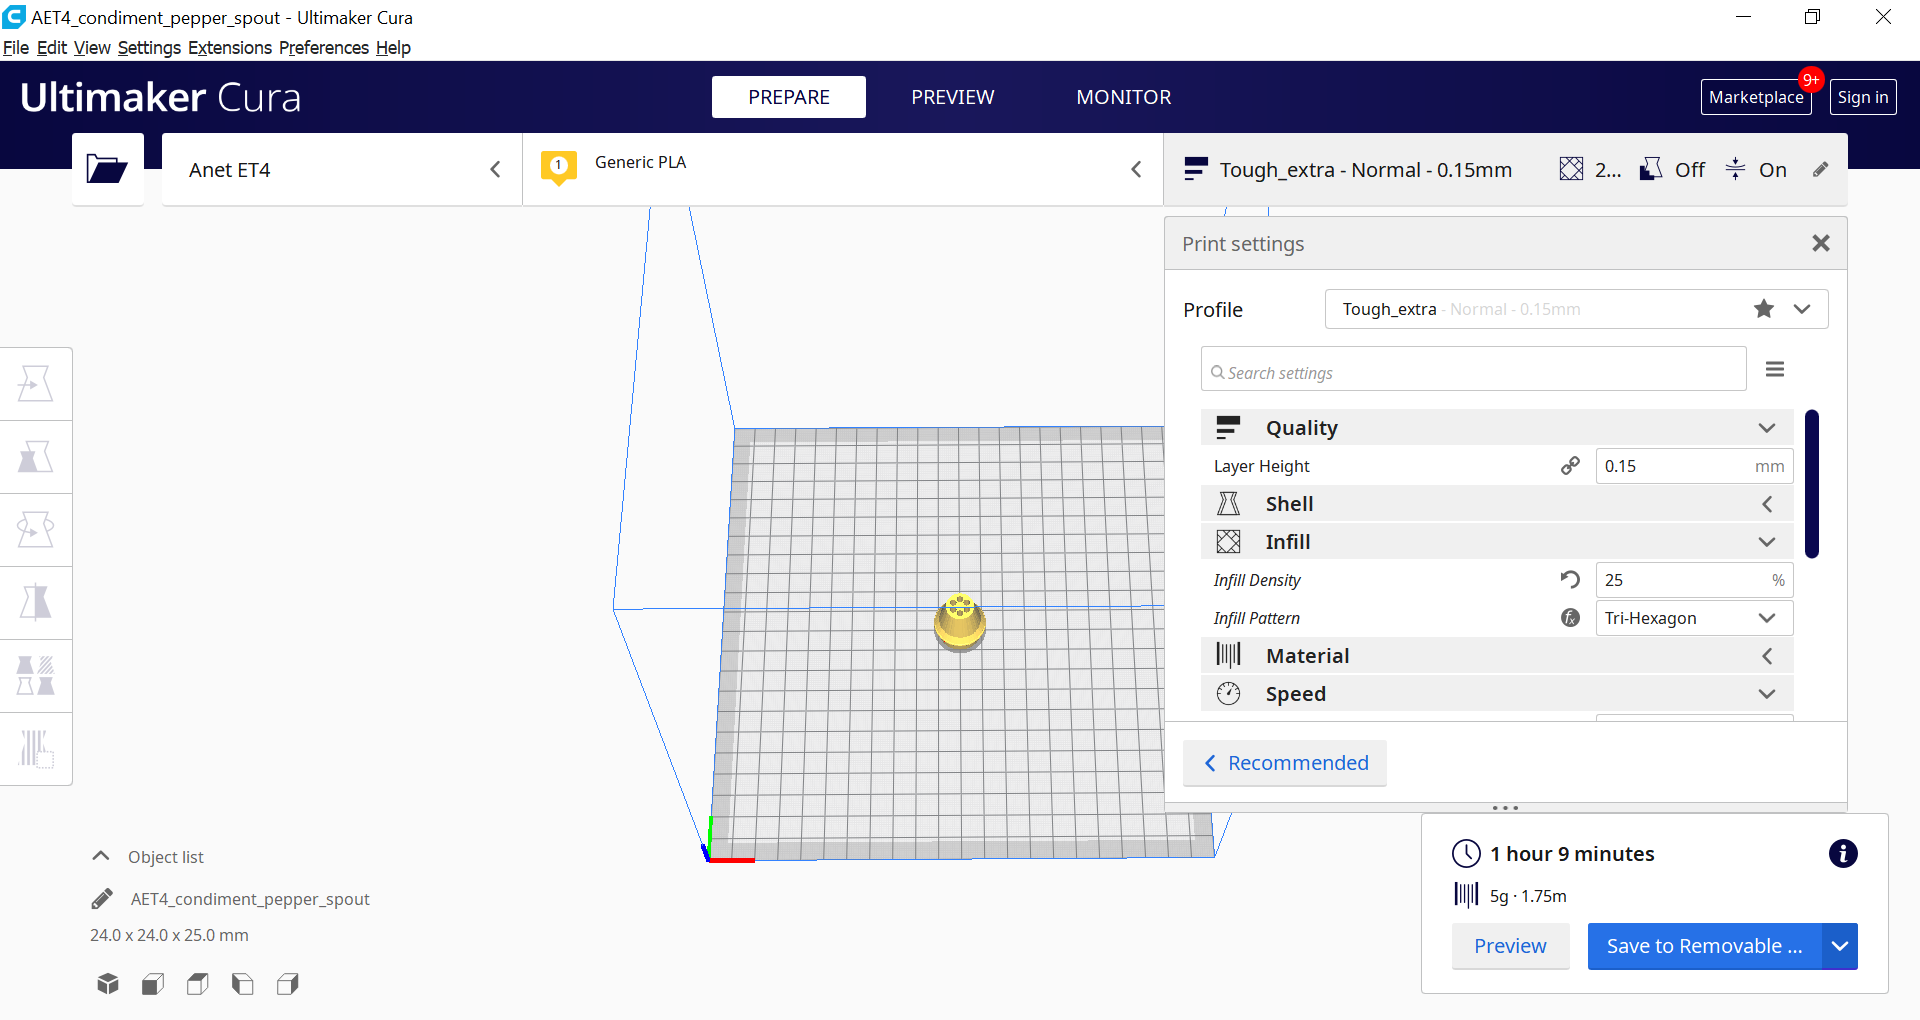Screen dimensions: 1920x1020
Task: Select AET4_condiment_pepper_spout in object list
Action: tap(250, 899)
